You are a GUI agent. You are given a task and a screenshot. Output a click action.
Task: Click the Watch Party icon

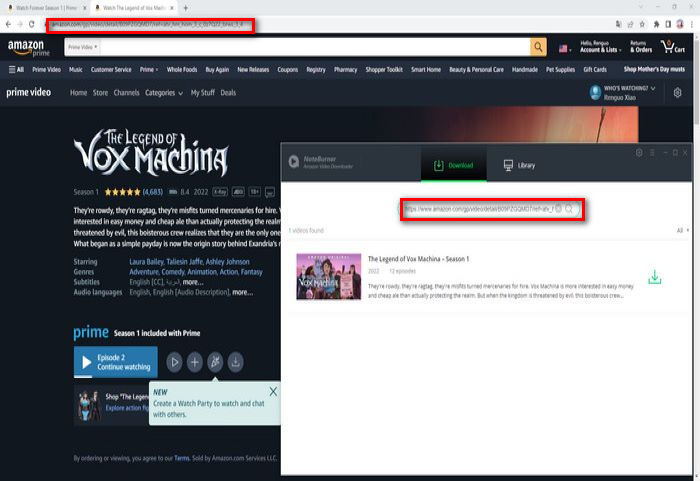coord(215,362)
